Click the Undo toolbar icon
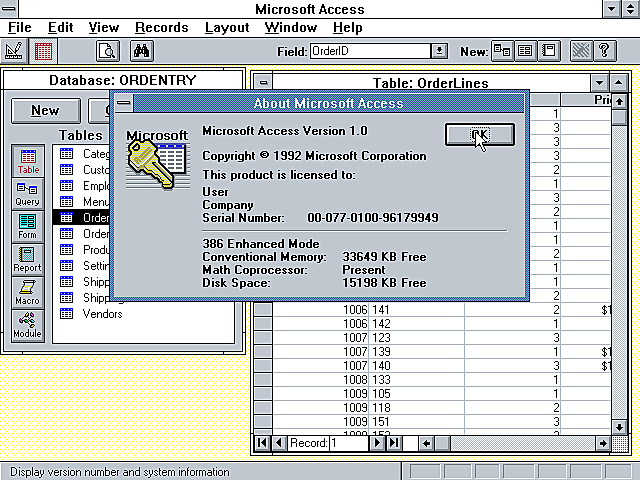This screenshot has width=640, height=480. (581, 51)
